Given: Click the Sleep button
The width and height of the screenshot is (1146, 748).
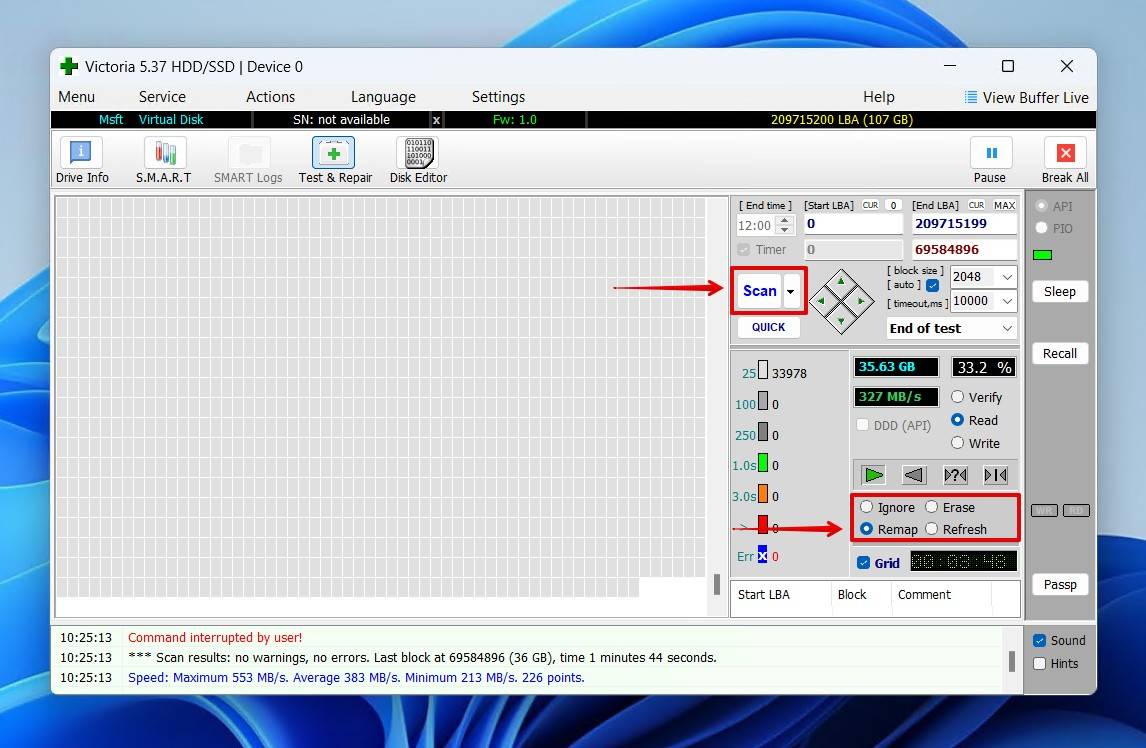Looking at the screenshot, I should (x=1060, y=291).
